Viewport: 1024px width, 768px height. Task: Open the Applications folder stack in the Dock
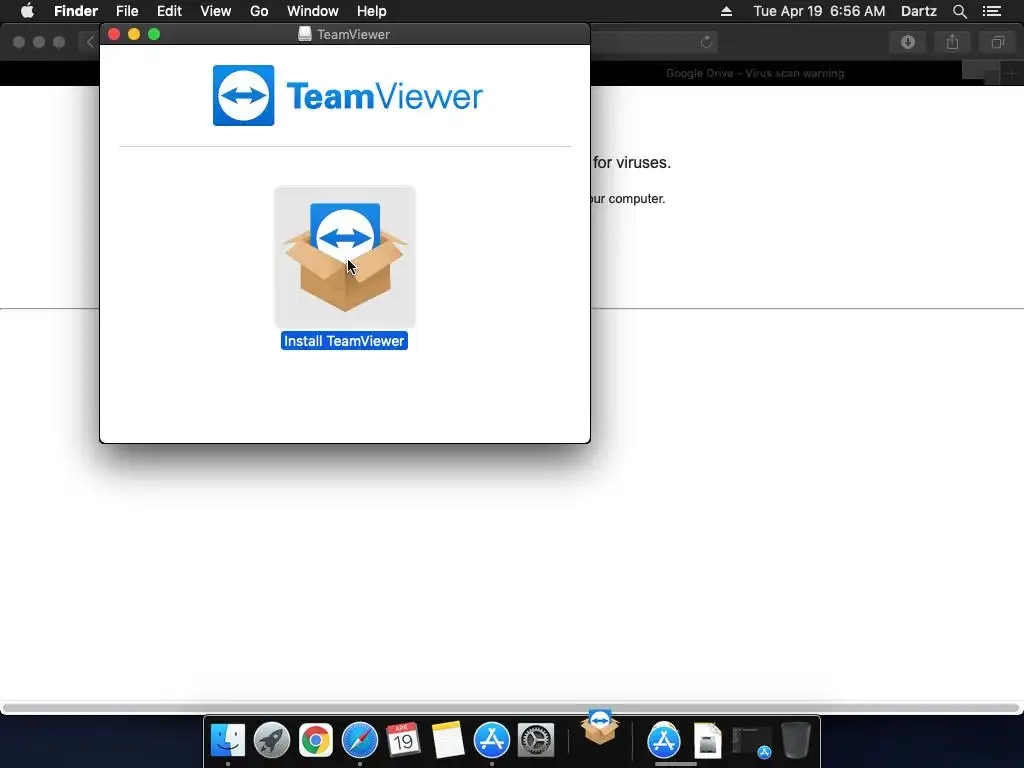click(664, 740)
